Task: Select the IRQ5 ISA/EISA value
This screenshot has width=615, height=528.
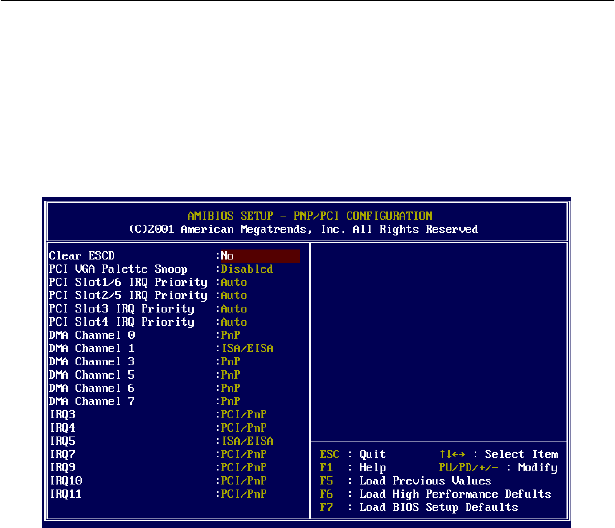Action: (x=247, y=441)
